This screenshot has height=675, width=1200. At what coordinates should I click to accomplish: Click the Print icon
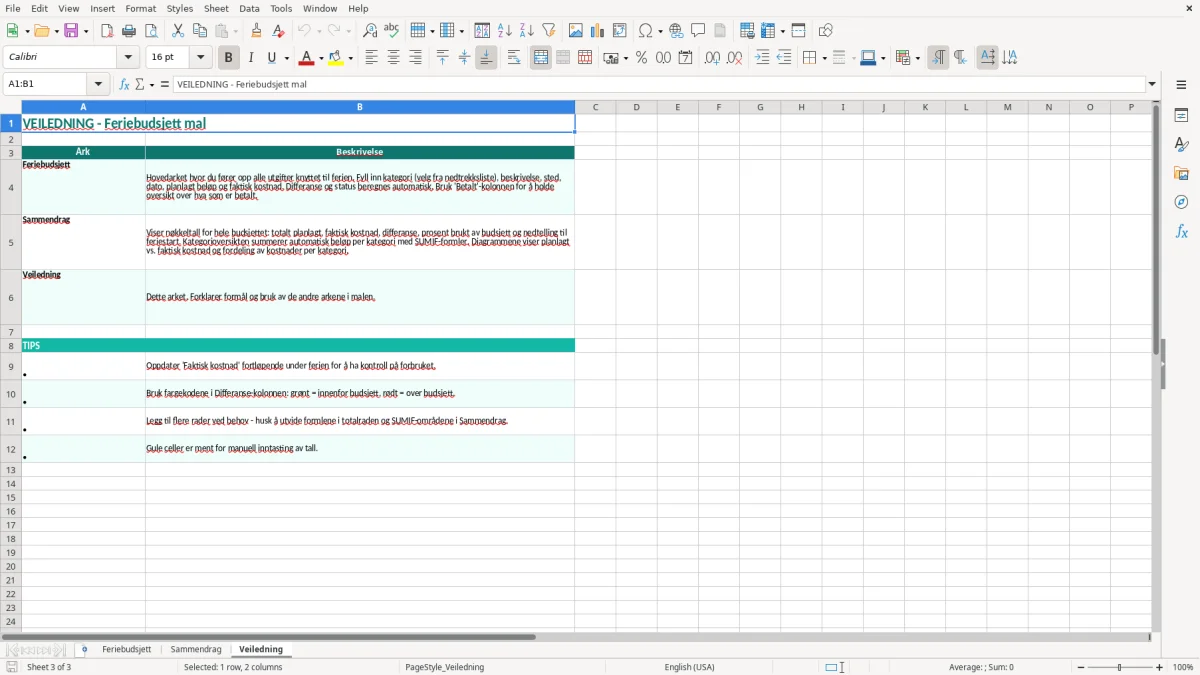tap(129, 31)
